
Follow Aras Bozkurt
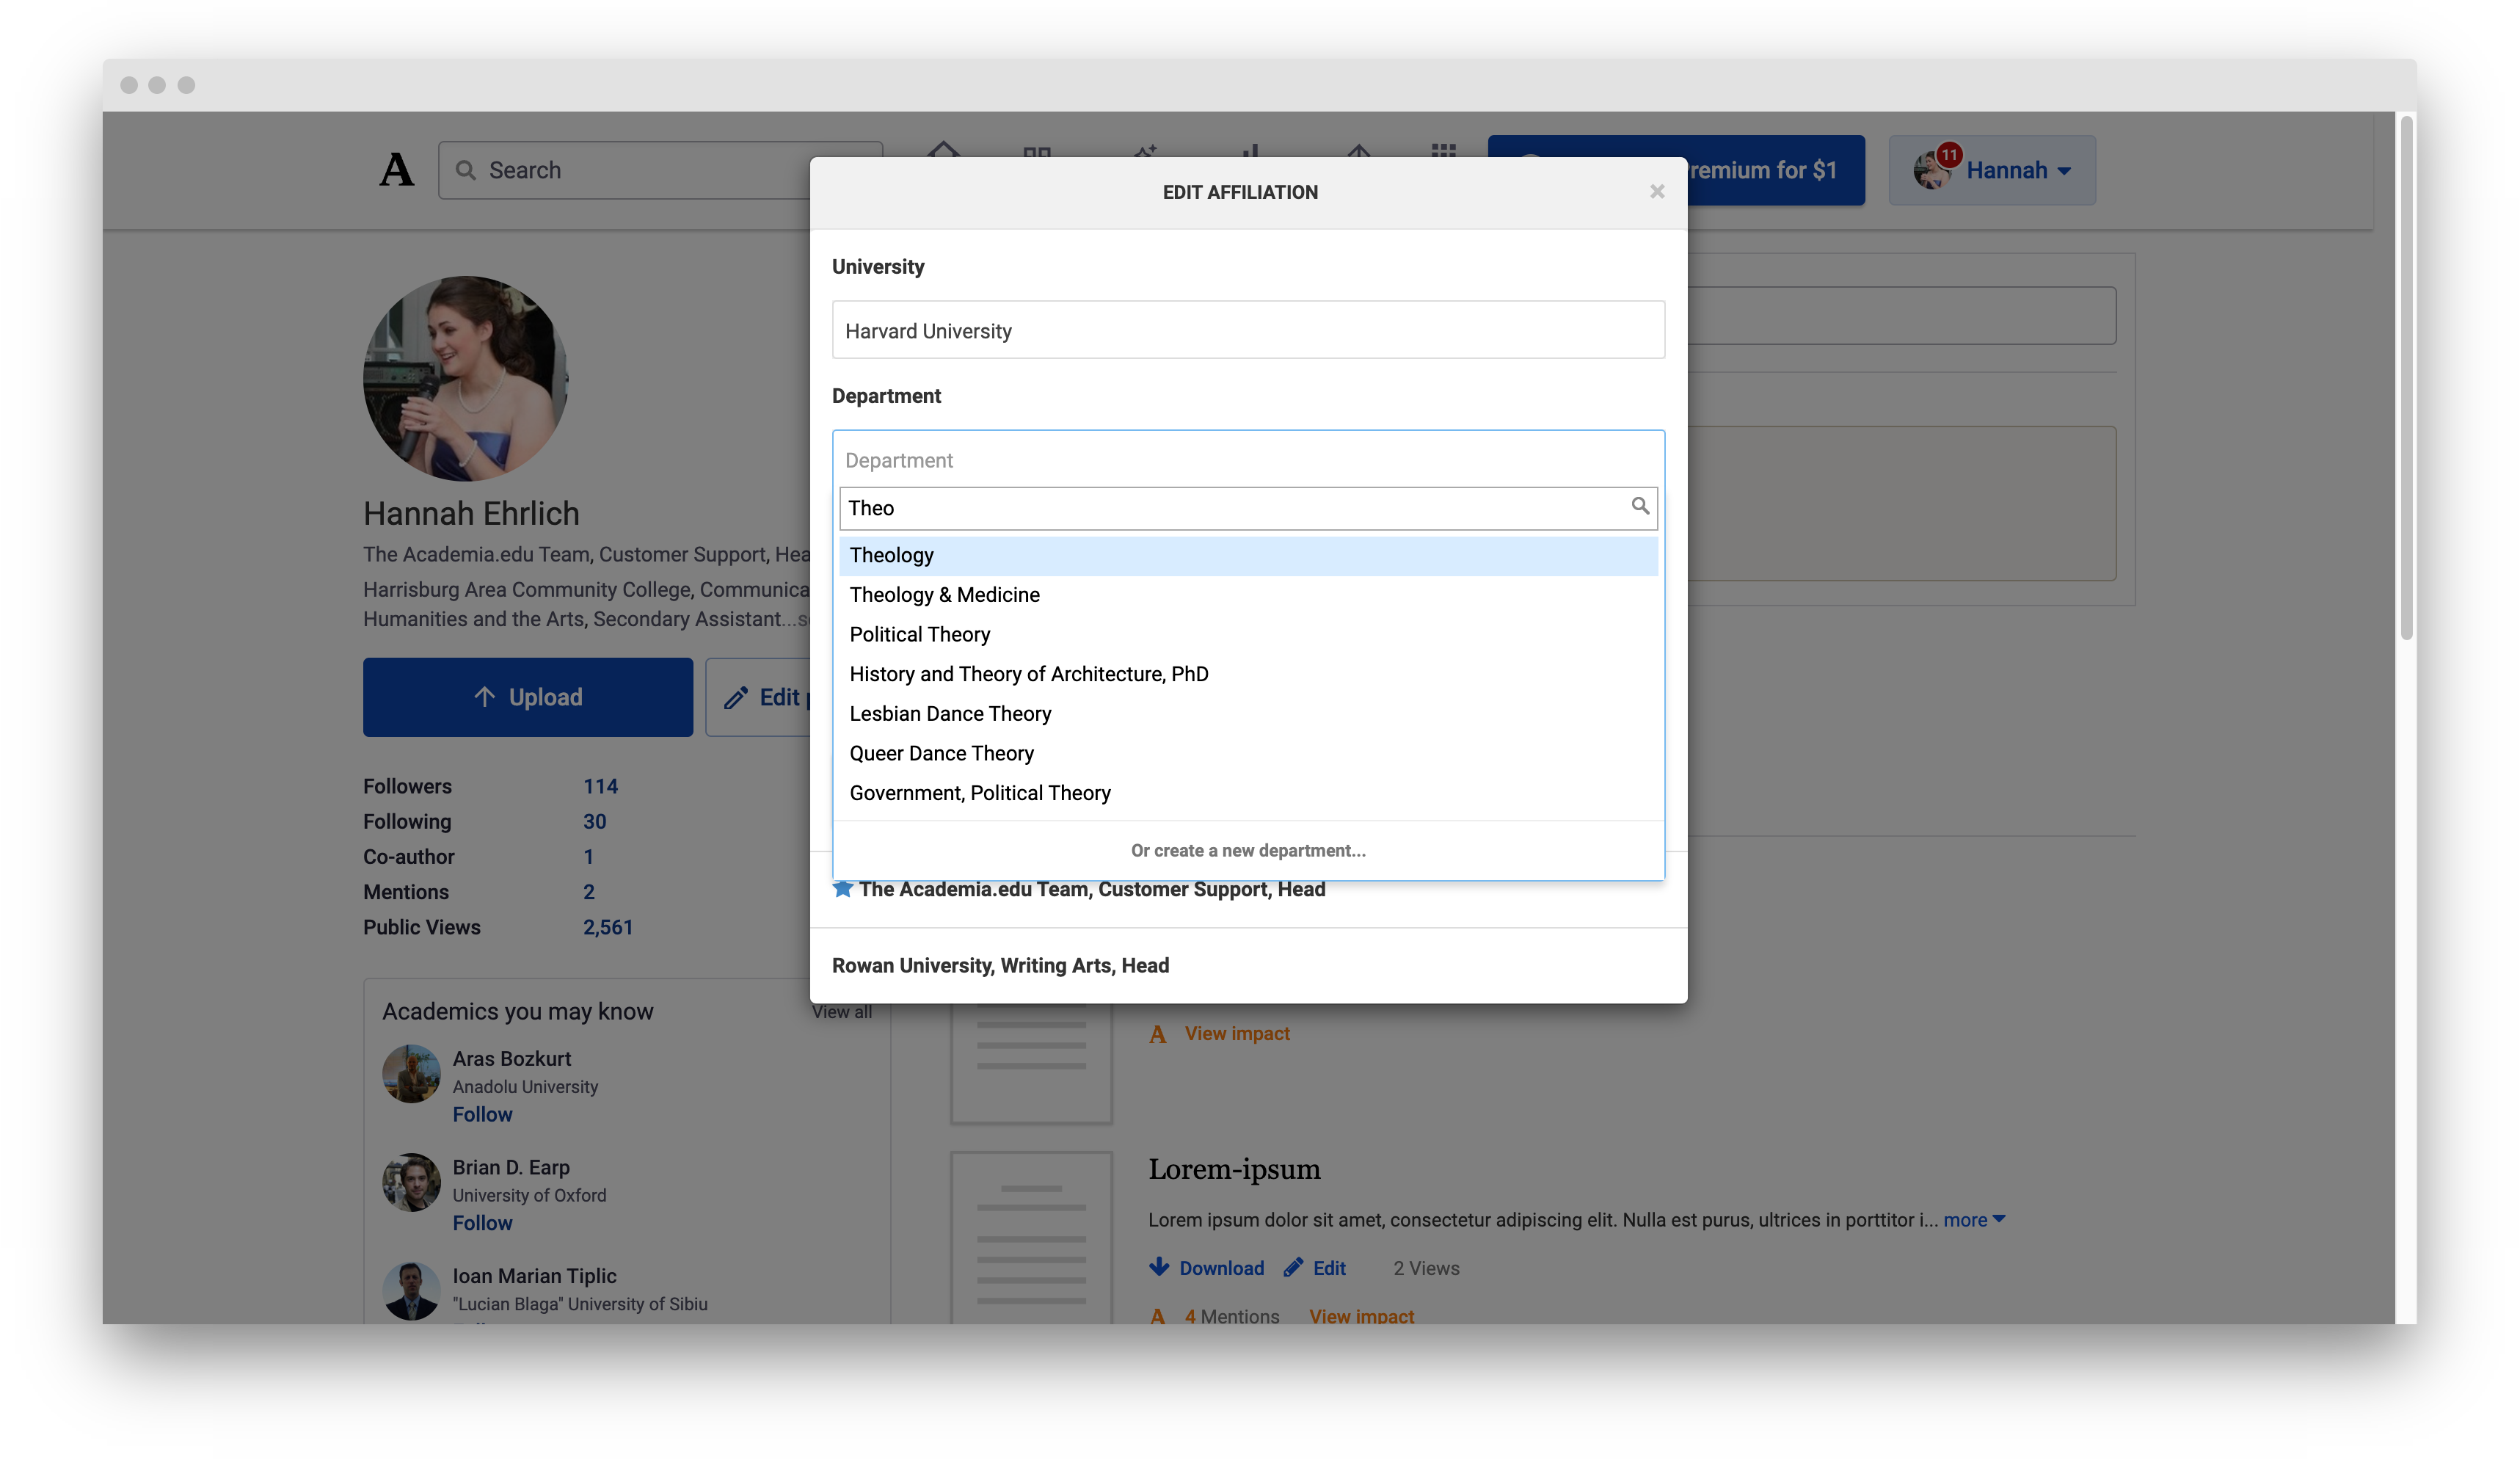point(482,1114)
